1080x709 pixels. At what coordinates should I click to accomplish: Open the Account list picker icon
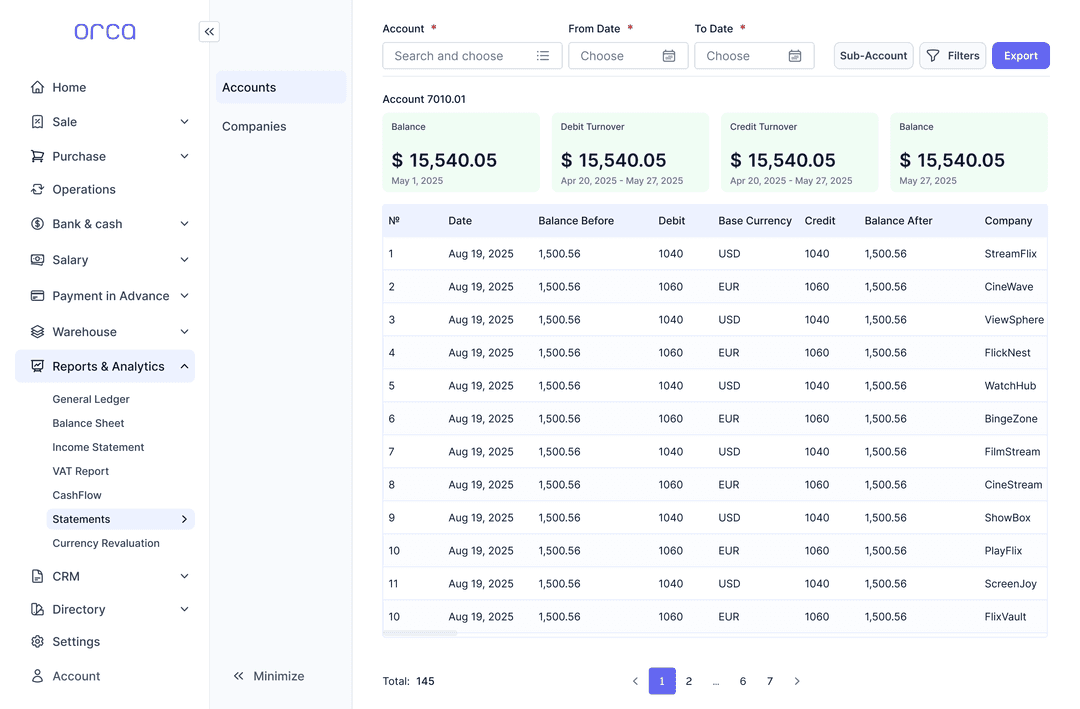(x=543, y=55)
